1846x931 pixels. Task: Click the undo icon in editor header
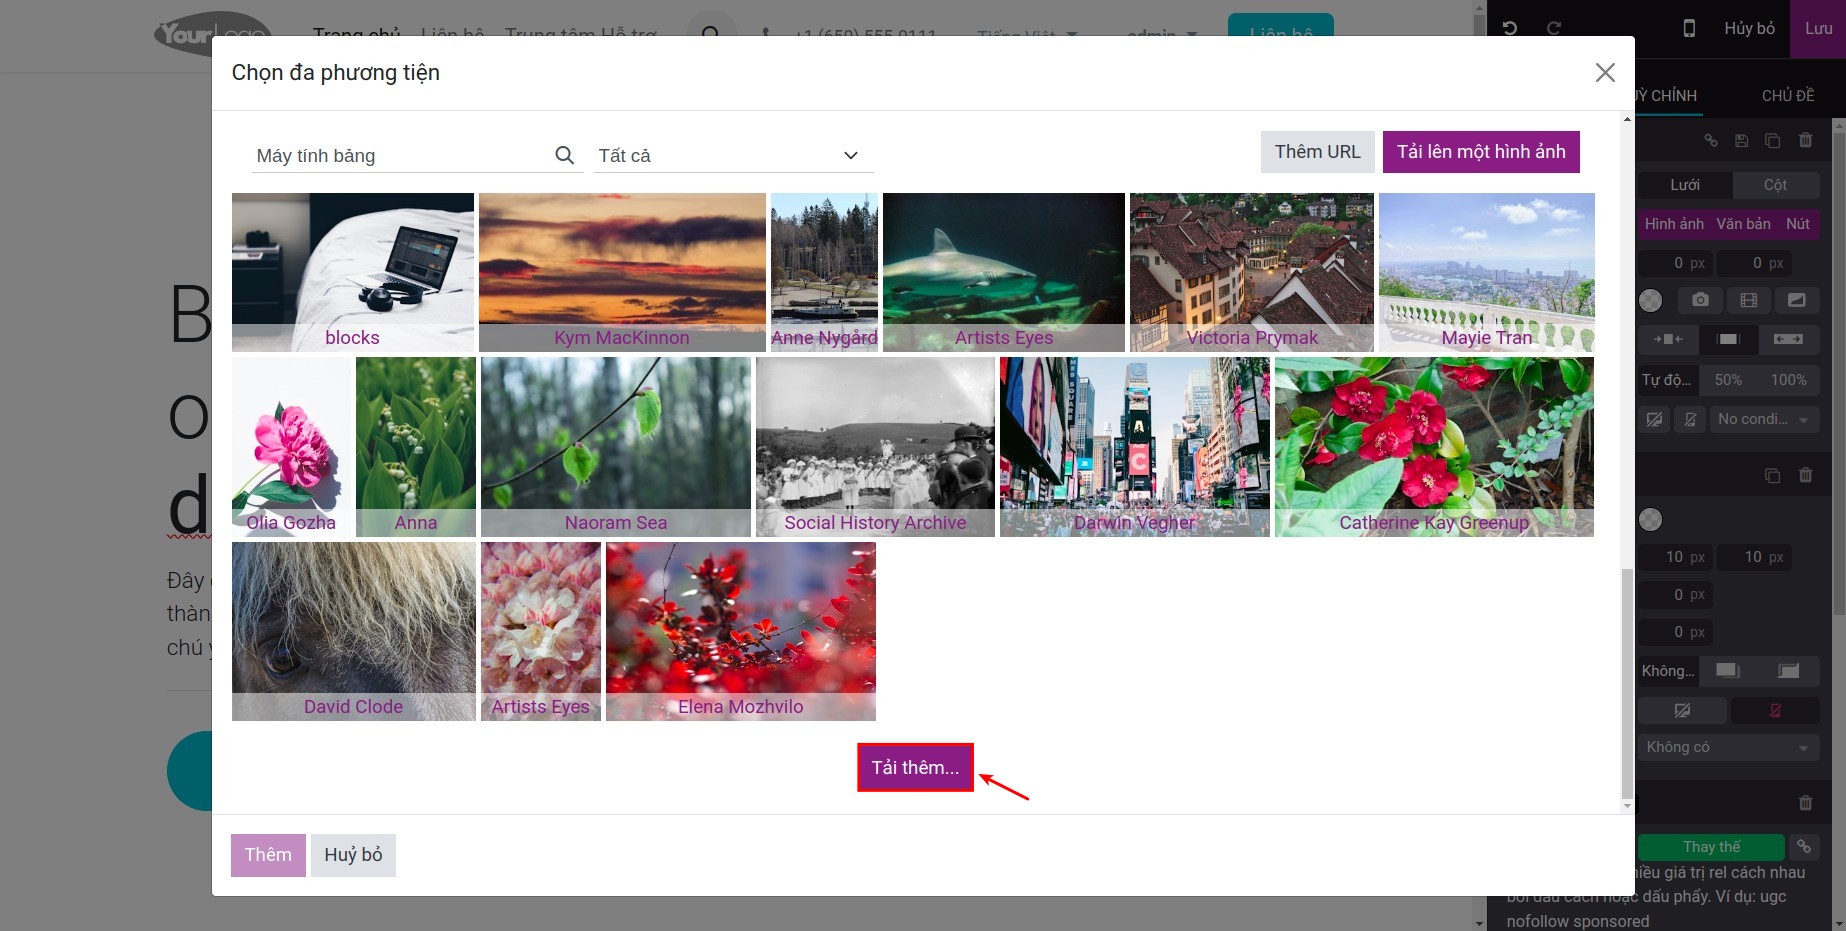coord(1510,28)
